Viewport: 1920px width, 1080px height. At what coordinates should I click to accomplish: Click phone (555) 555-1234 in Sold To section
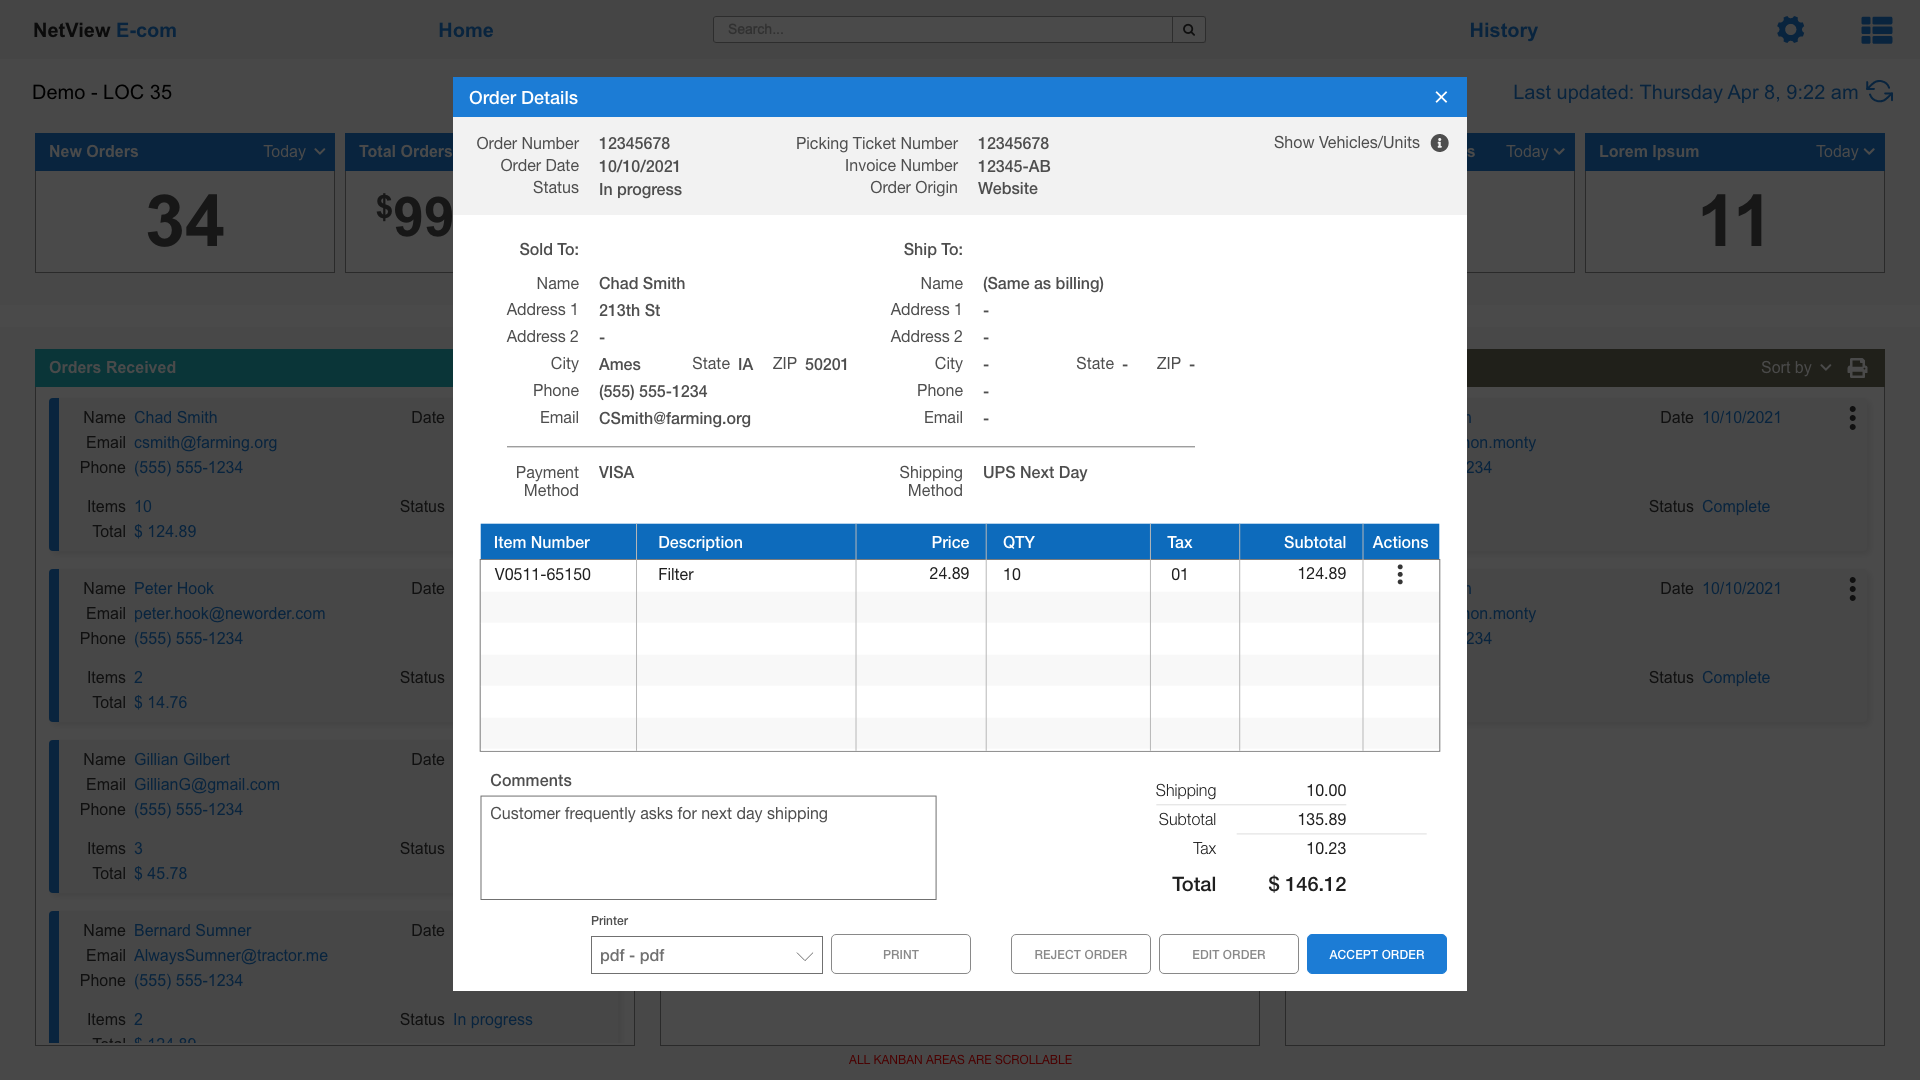652,391
